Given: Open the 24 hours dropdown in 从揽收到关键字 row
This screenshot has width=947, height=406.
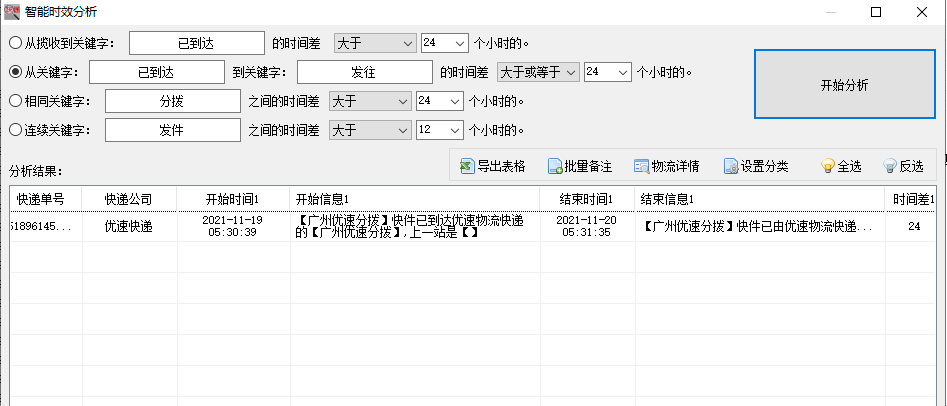Looking at the screenshot, I should click(x=445, y=43).
